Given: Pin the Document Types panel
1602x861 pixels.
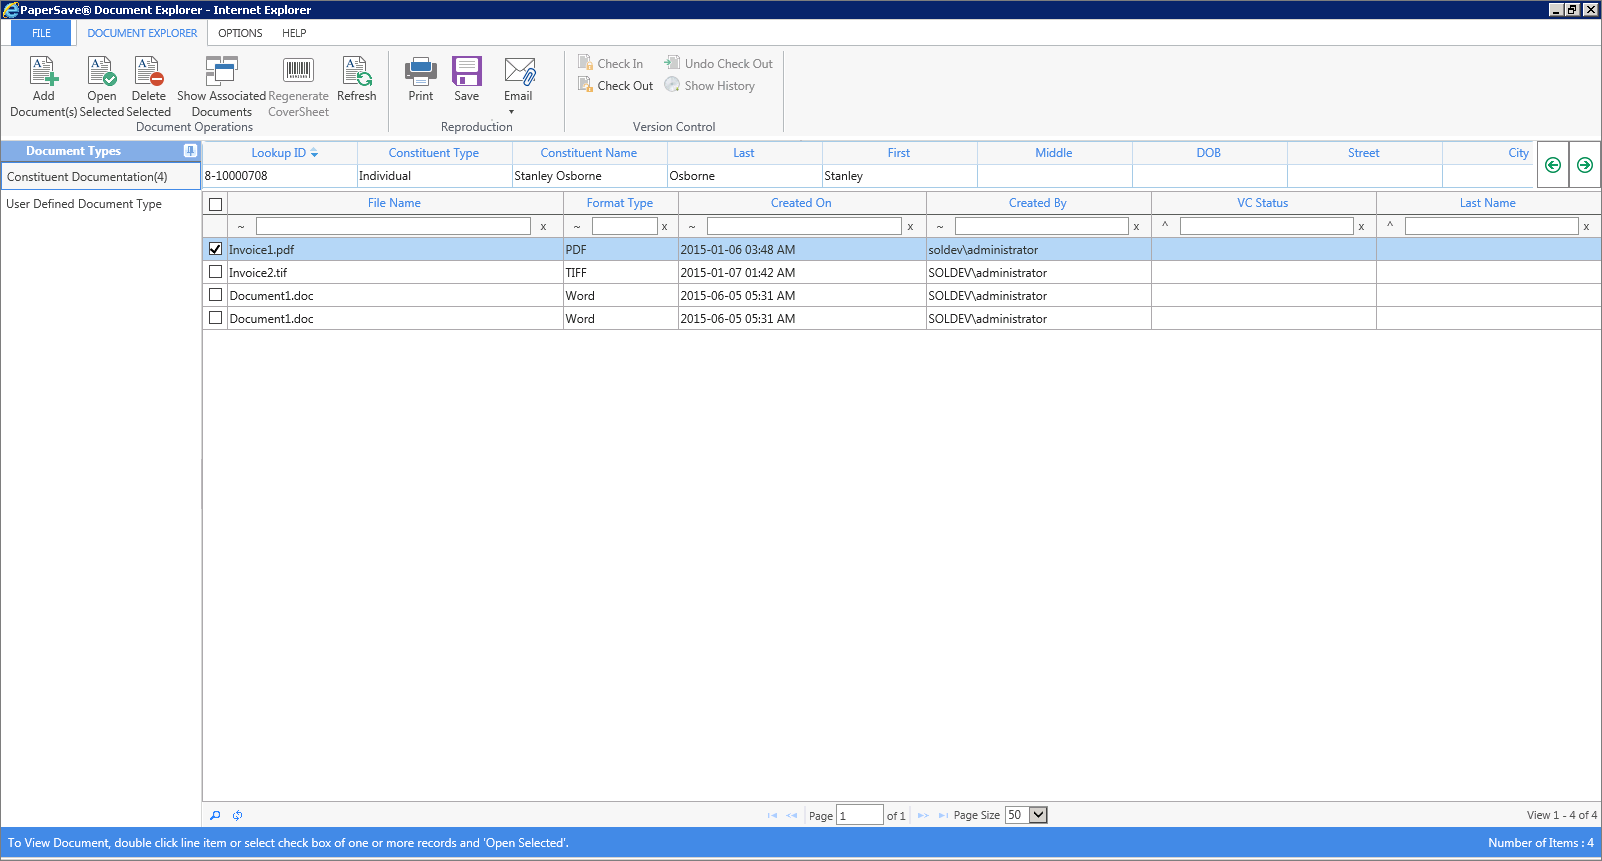Looking at the screenshot, I should tap(190, 151).
